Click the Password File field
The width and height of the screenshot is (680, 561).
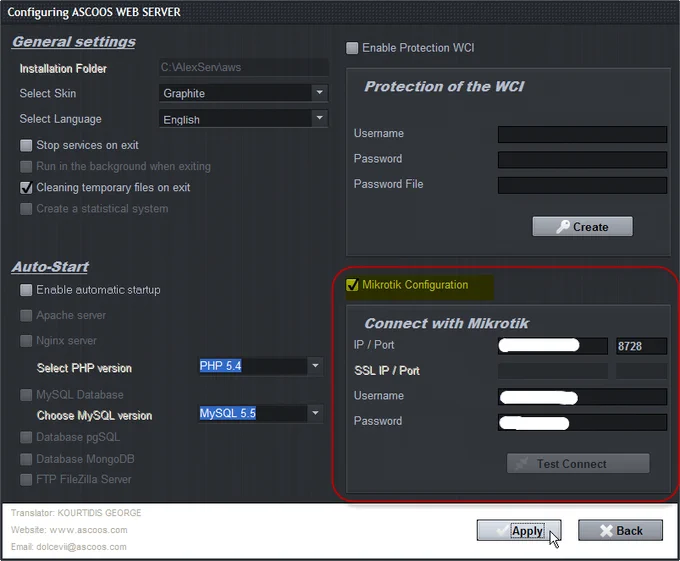582,185
